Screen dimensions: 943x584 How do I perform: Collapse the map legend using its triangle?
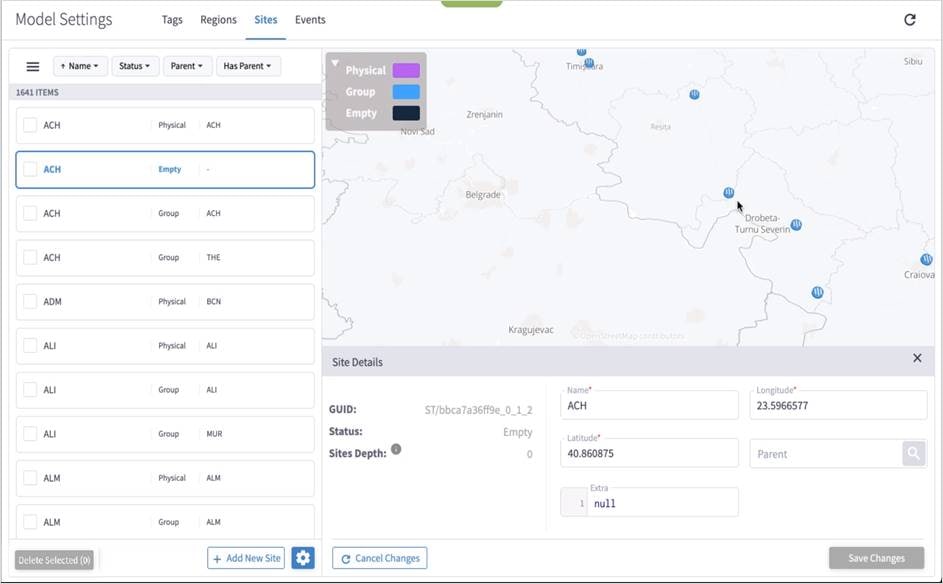(x=337, y=60)
